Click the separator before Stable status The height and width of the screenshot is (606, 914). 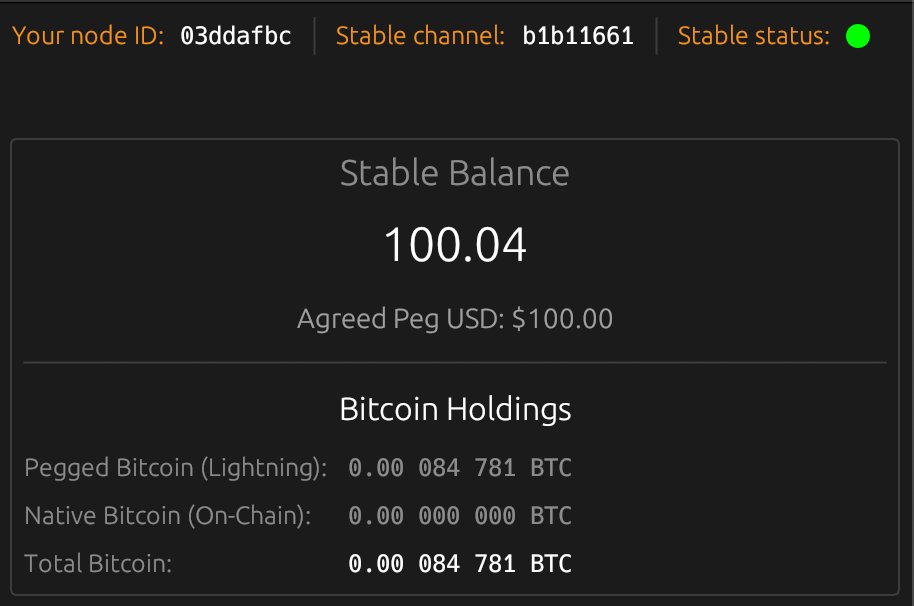pyautogui.click(x=656, y=36)
